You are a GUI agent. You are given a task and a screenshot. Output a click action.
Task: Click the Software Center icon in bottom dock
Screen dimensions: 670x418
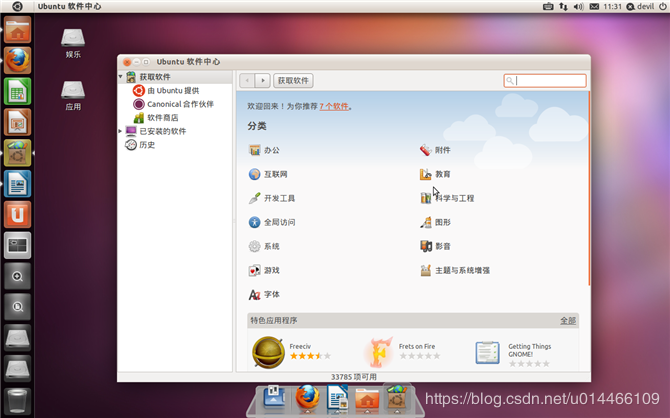(397, 398)
